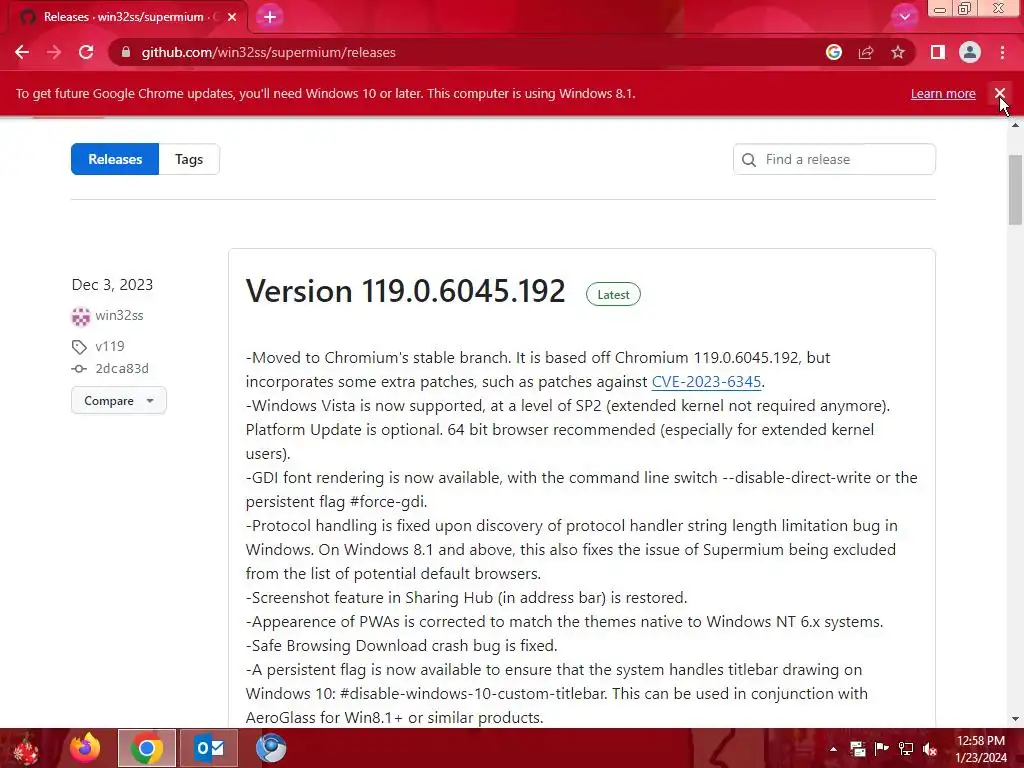Click the Google Chrome taskbar icon
The image size is (1024, 768).
click(x=147, y=748)
